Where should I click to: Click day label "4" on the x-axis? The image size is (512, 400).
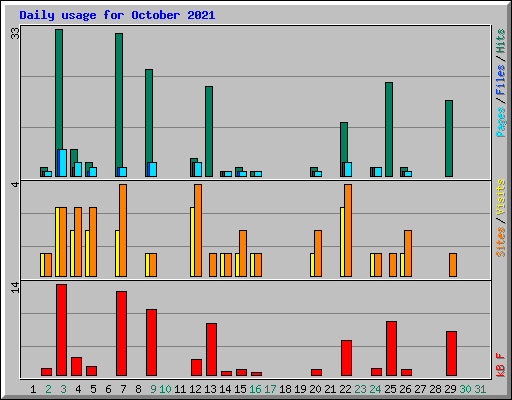78,389
